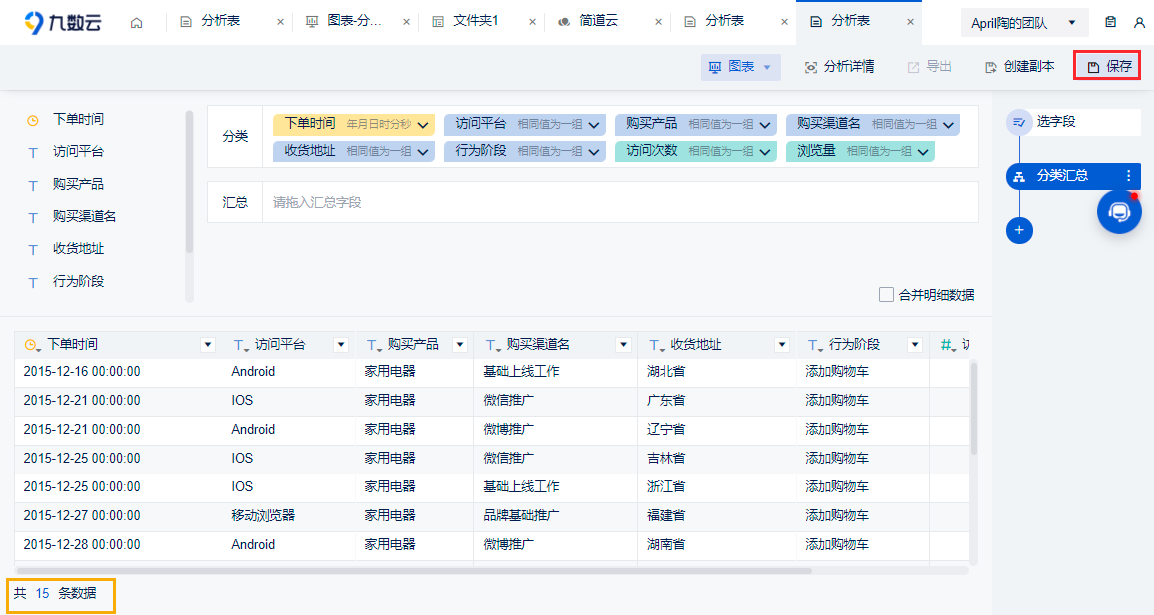Click the 分析详情 icon button

839,67
